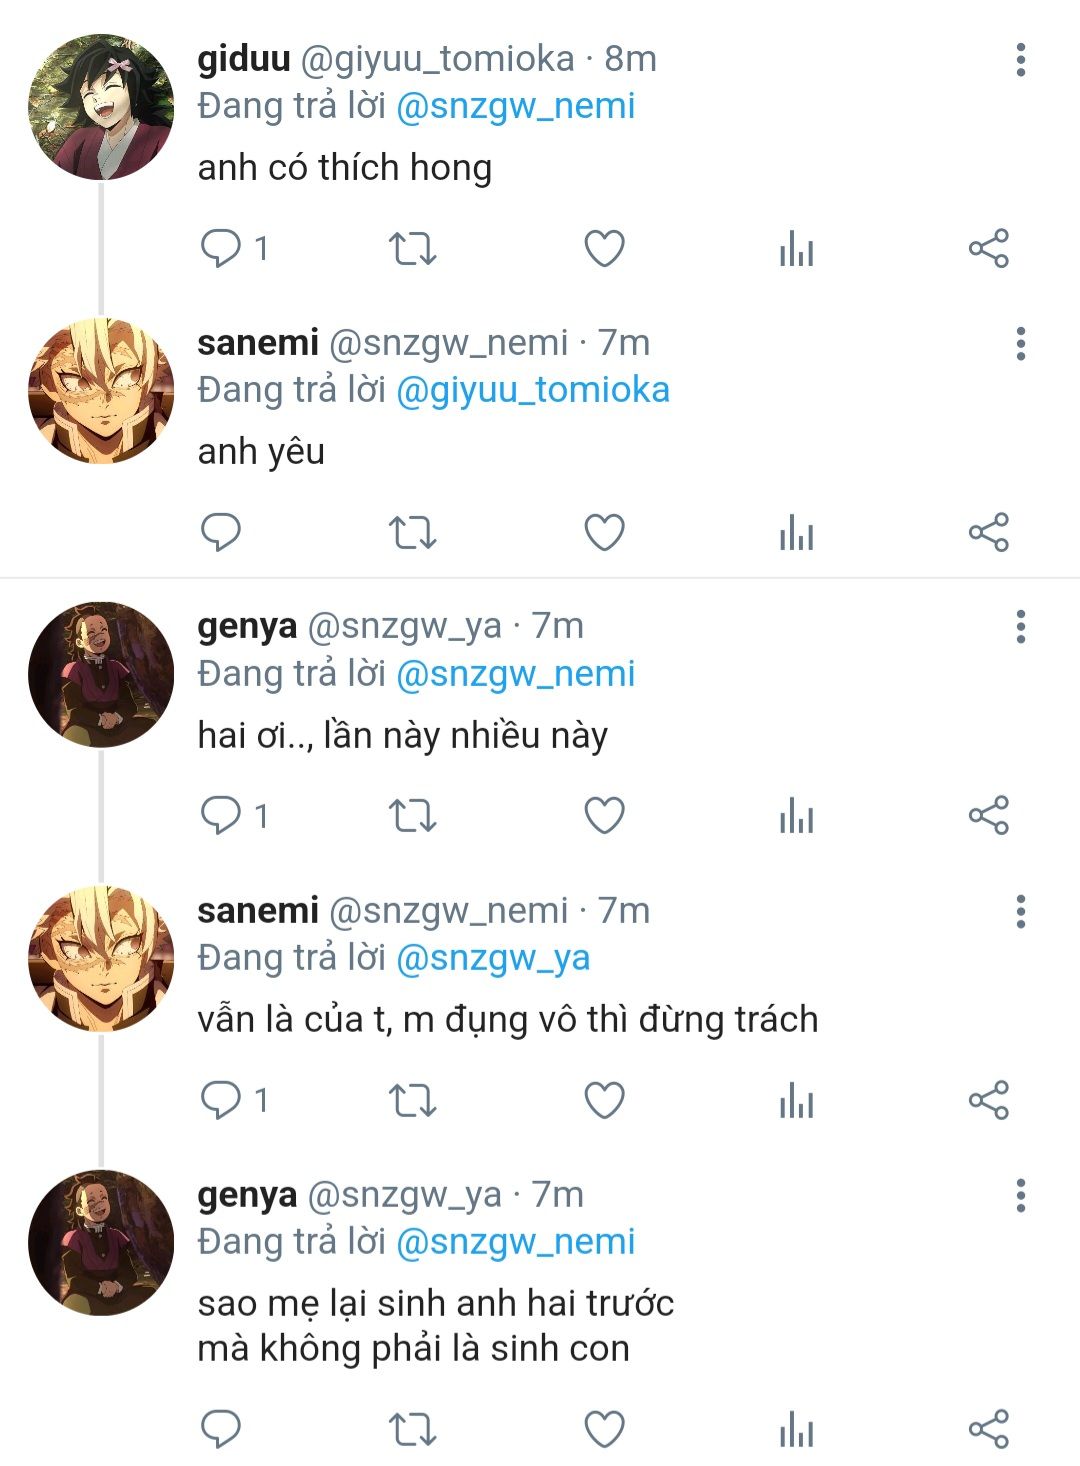Screen dimensions: 1080x1466
Task: Open more options on genya's "hai ơi" tweet
Action: coord(1020,627)
